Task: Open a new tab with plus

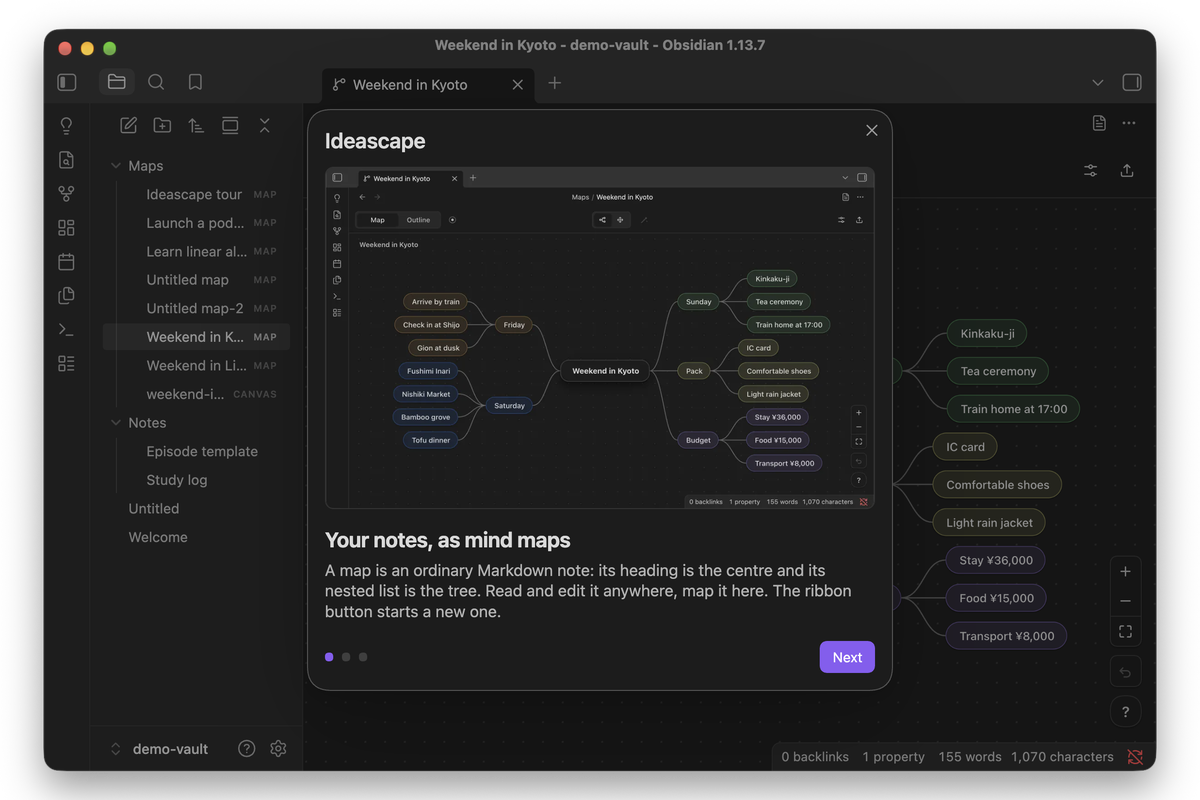Action: [555, 83]
